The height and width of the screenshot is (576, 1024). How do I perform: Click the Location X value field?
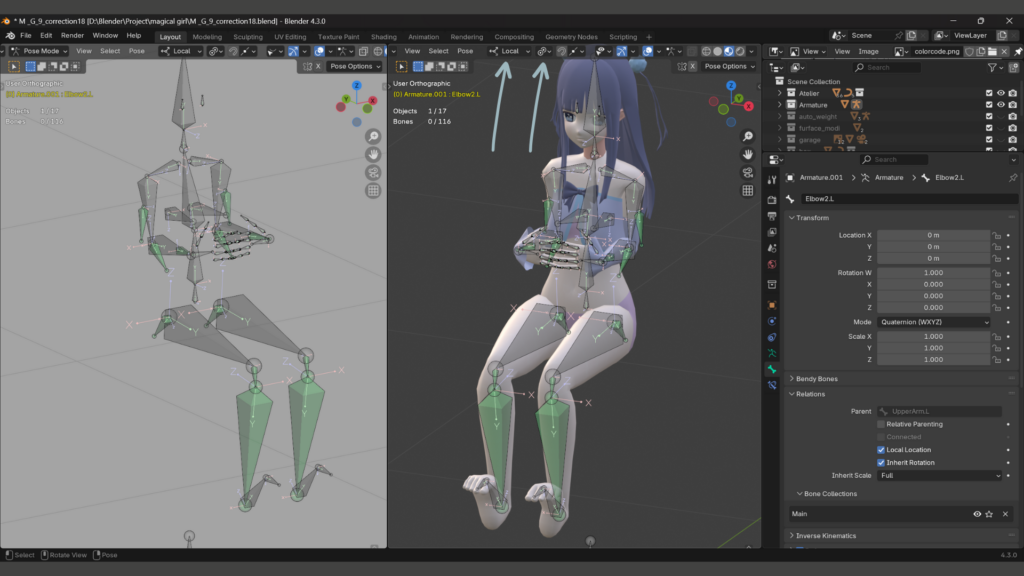932,235
